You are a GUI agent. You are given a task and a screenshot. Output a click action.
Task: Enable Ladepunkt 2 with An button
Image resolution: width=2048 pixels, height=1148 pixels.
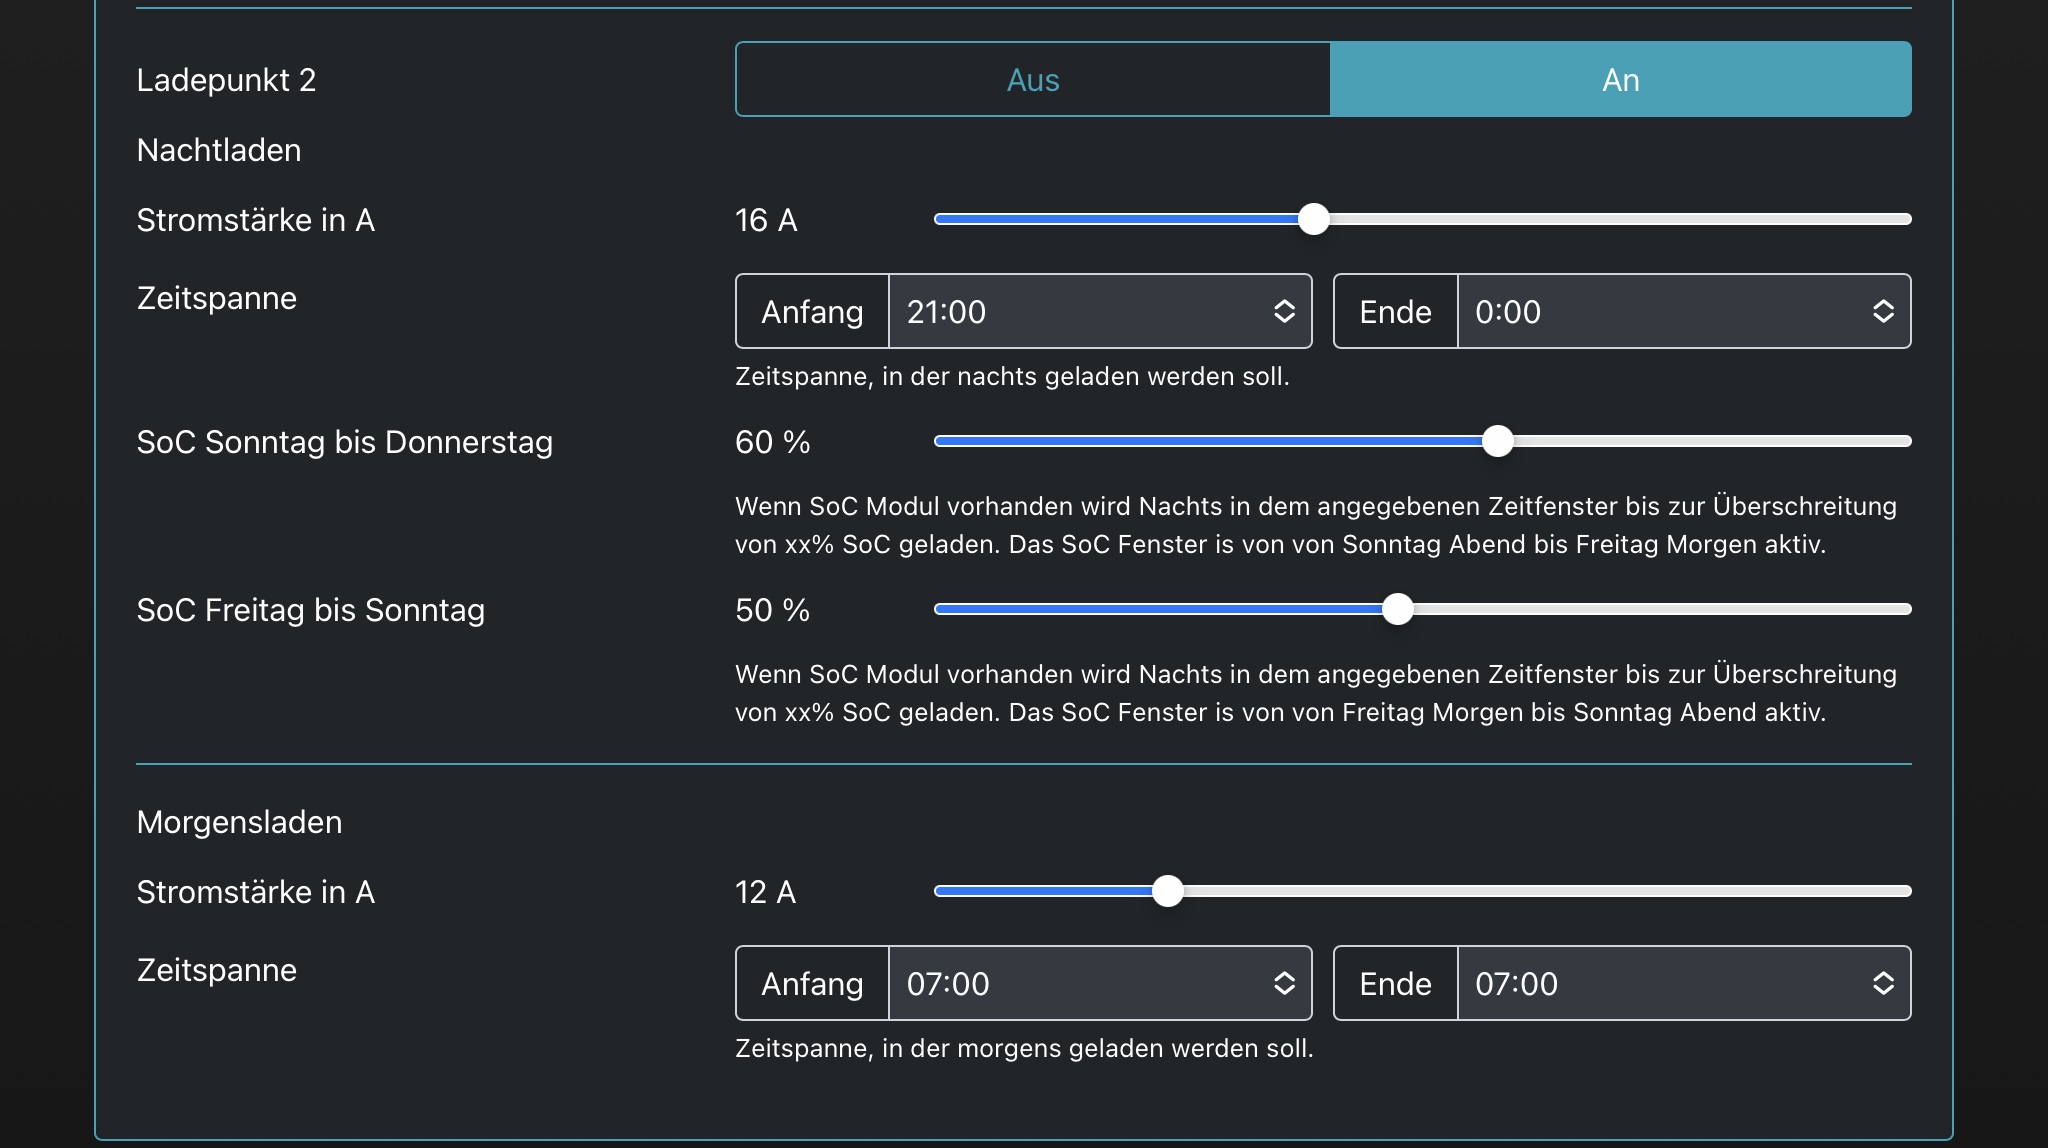click(x=1620, y=80)
